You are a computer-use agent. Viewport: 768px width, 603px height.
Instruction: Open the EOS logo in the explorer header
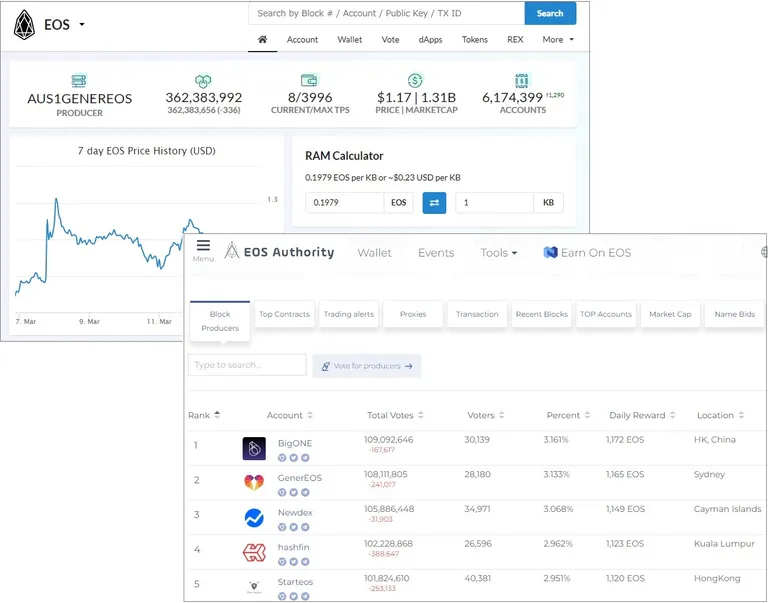coord(24,24)
